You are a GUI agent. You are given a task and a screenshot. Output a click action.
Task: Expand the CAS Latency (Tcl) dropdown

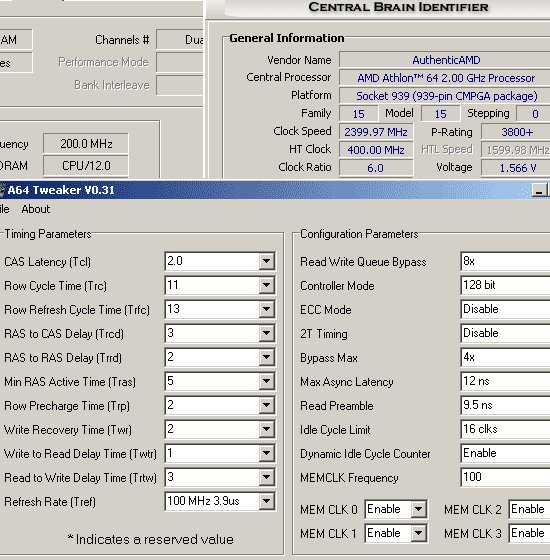(x=266, y=261)
